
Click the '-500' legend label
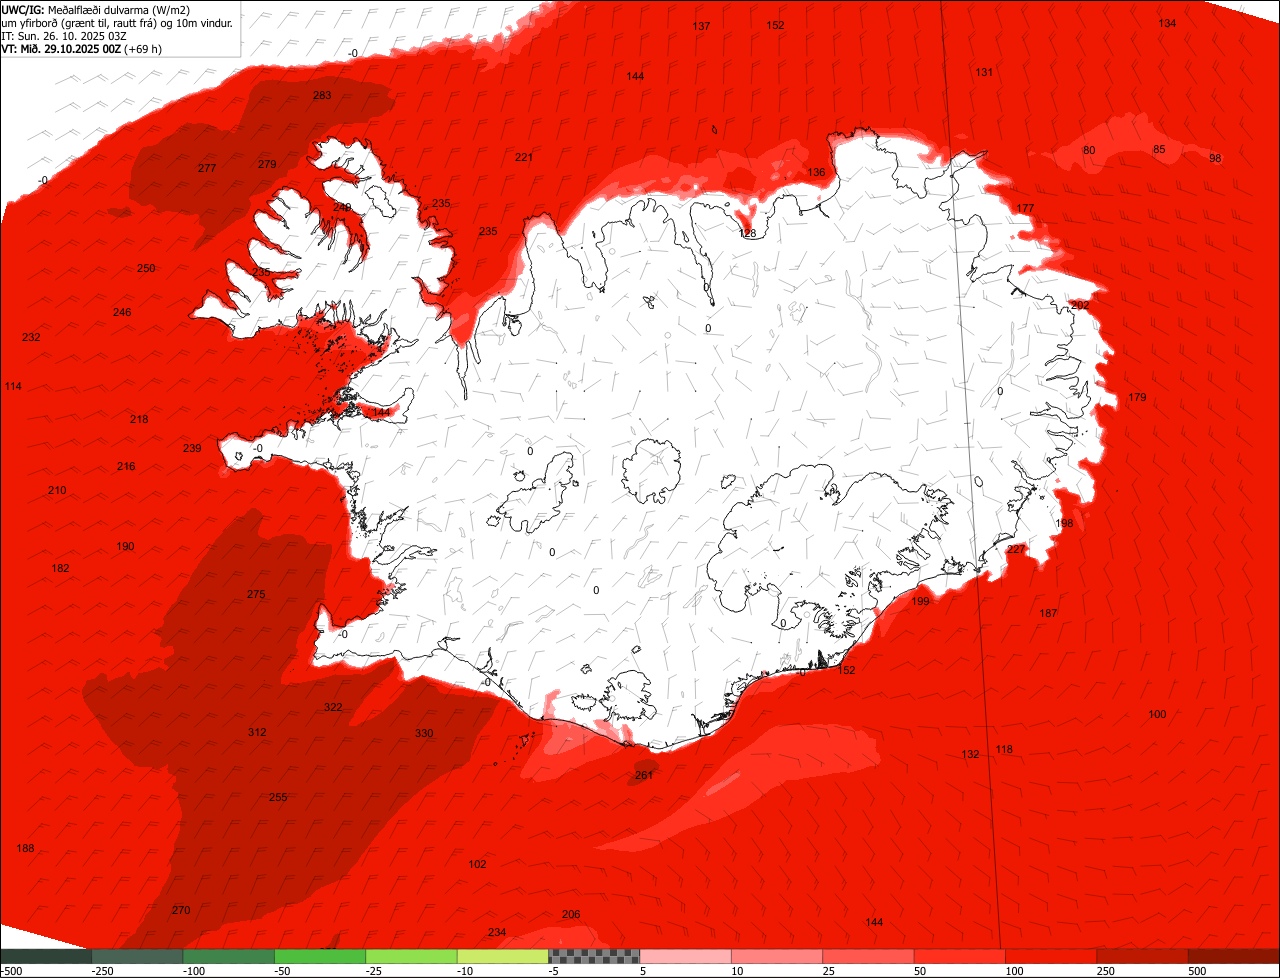click(10, 971)
